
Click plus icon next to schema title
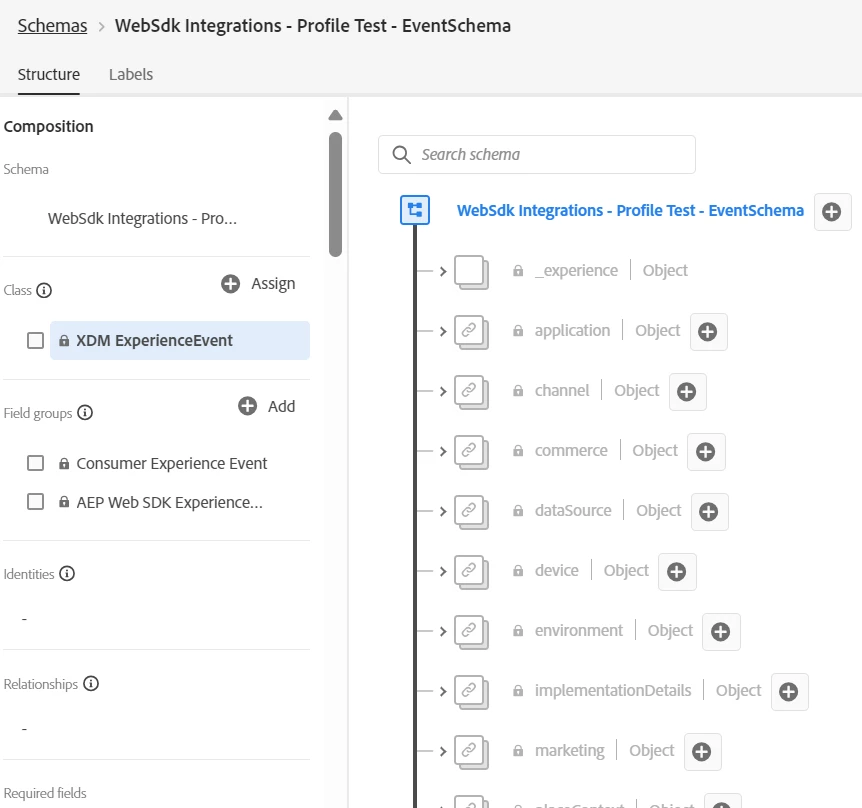(x=833, y=212)
